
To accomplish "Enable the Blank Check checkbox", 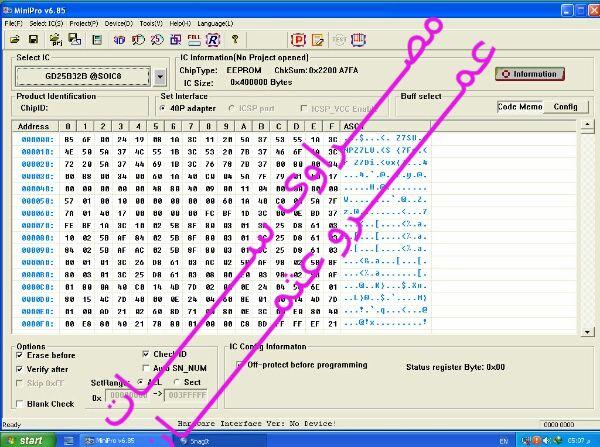I will pos(21,403).
